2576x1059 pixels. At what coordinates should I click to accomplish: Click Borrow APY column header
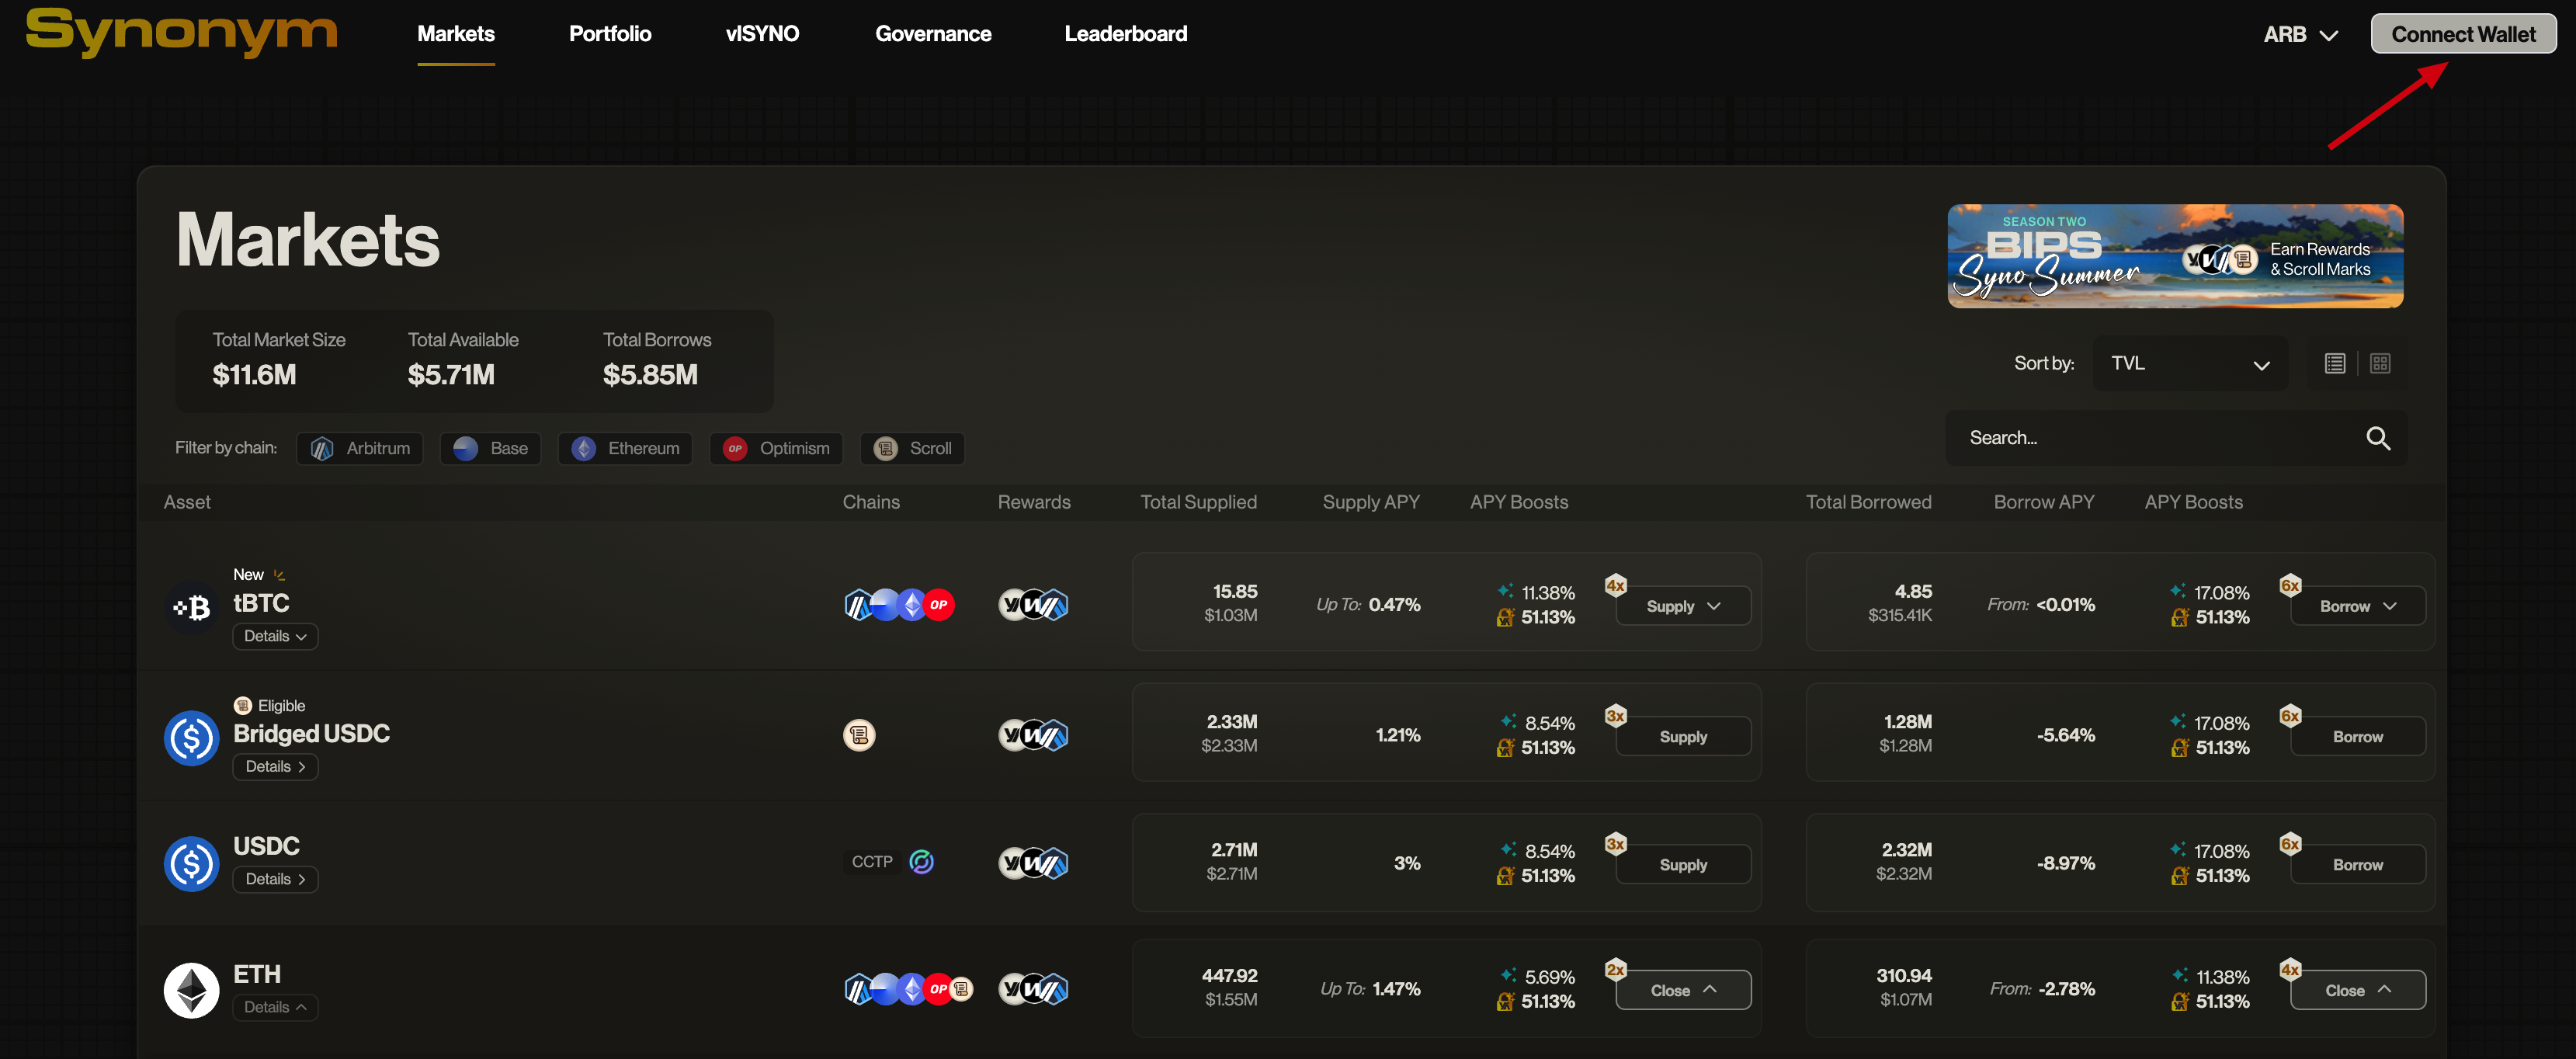tap(2043, 503)
